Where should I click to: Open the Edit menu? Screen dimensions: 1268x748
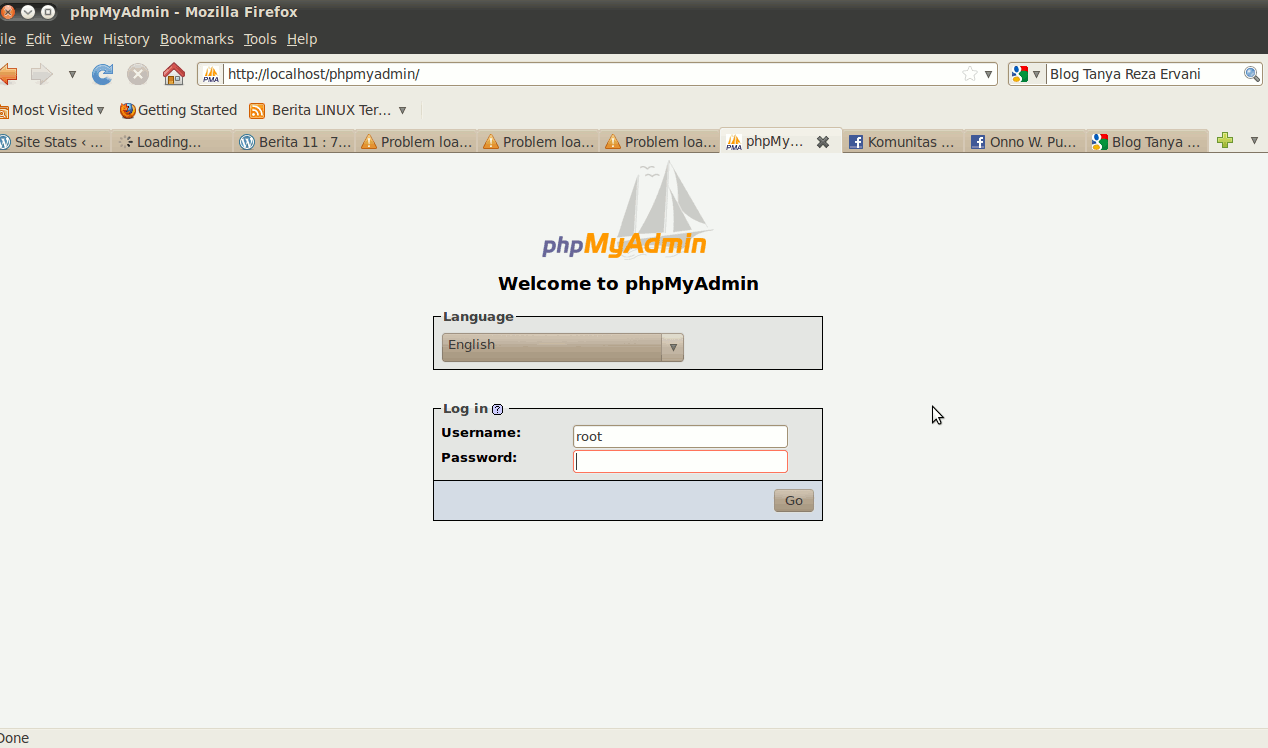38,39
